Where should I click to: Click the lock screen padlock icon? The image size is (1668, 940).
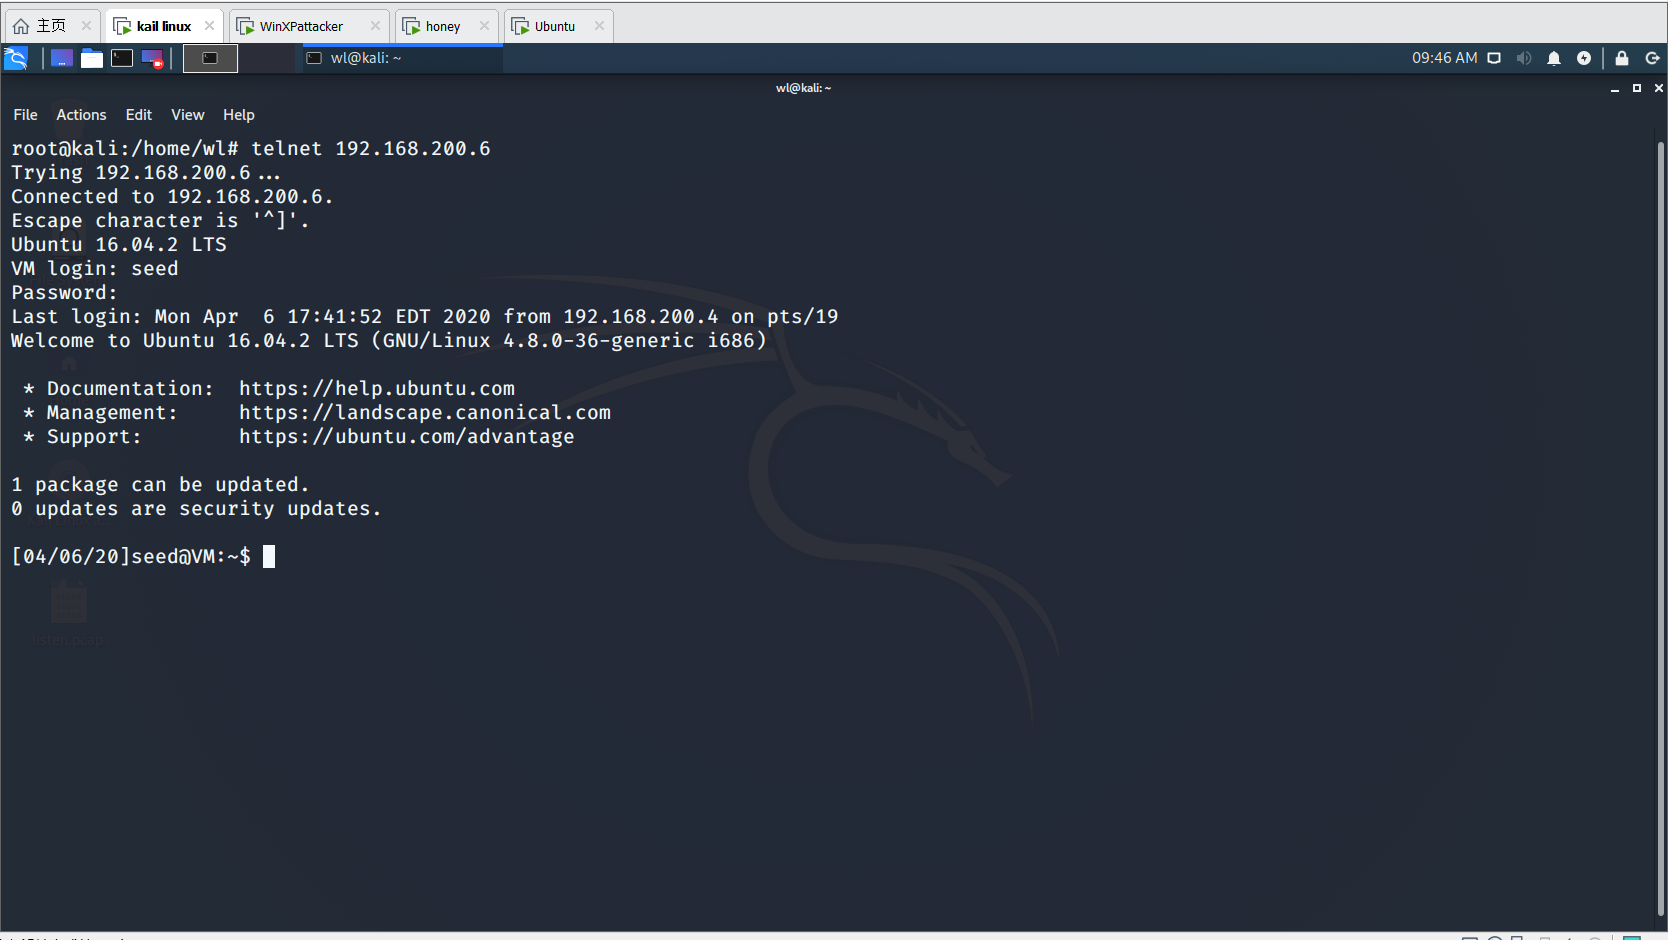click(x=1622, y=58)
